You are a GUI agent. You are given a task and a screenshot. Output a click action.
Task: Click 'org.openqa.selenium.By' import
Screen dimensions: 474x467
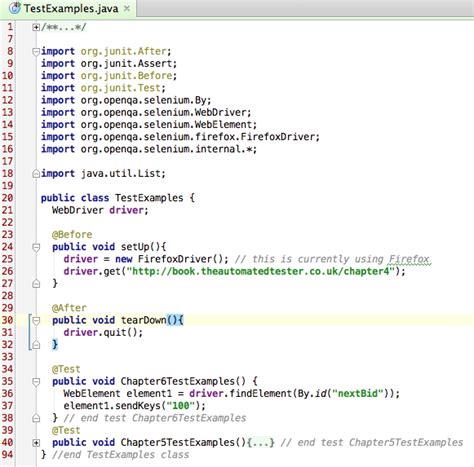pos(145,100)
